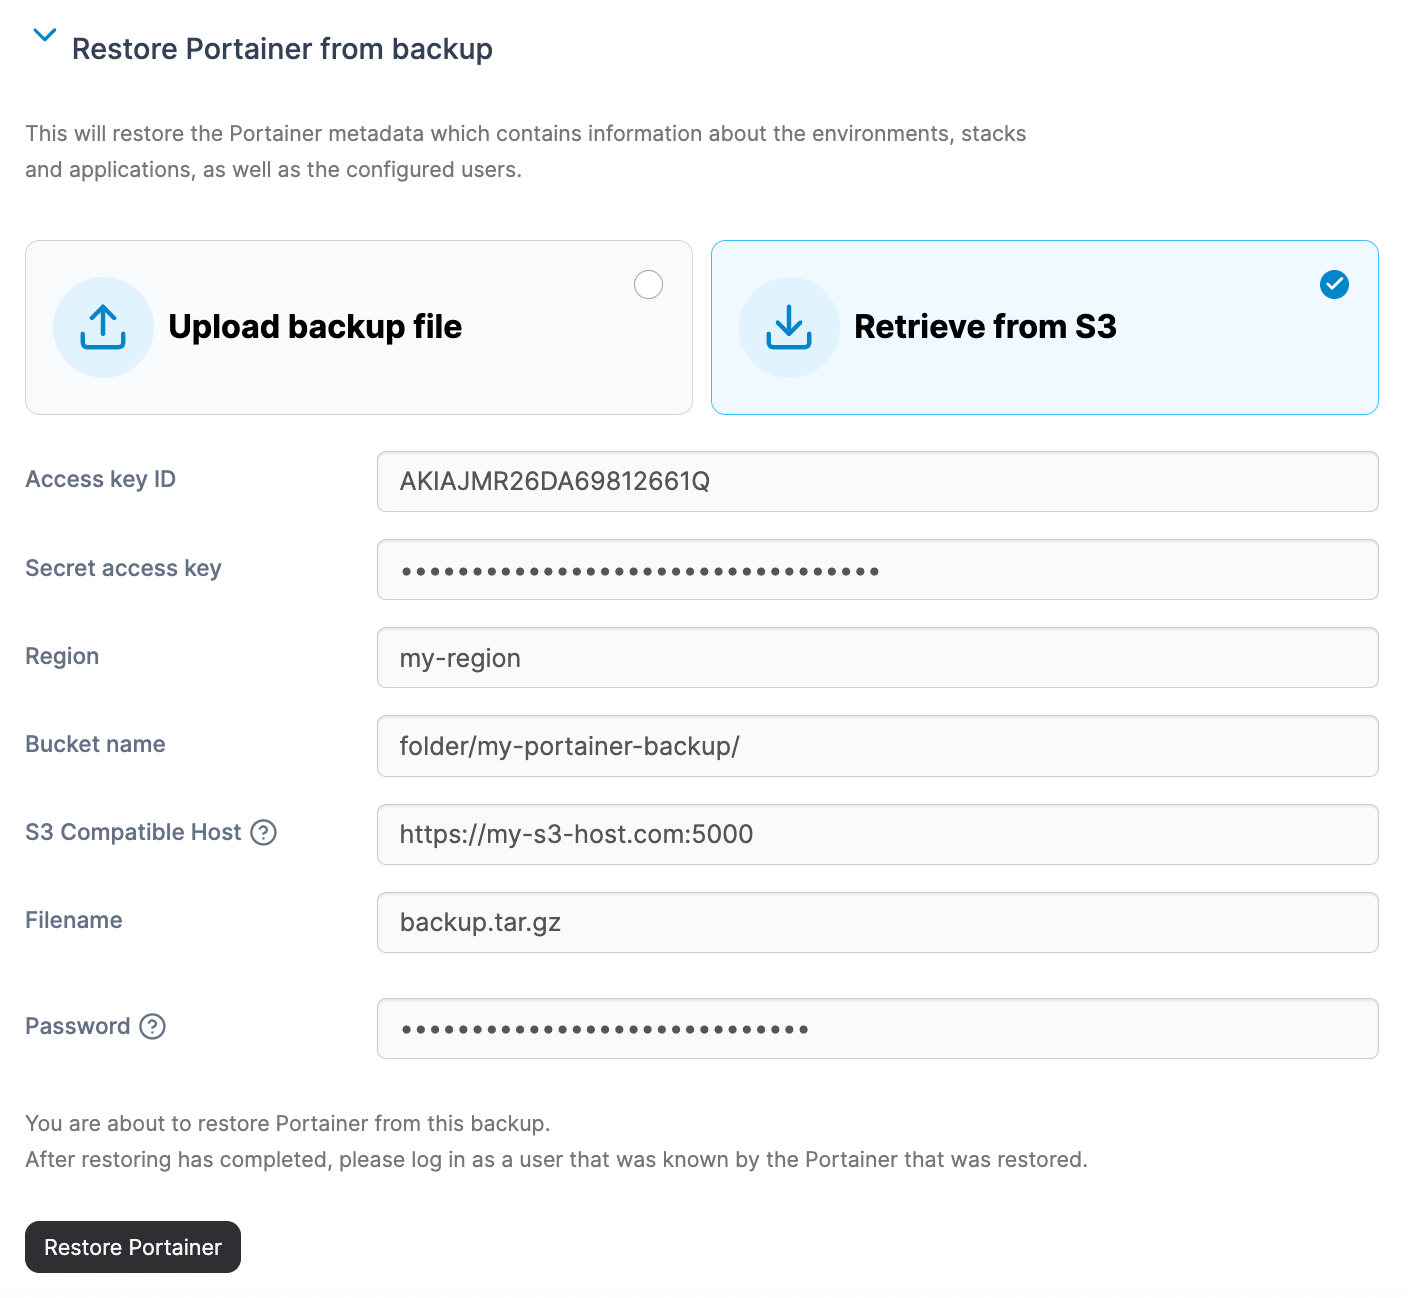Select the Upload backup file radio button

click(x=648, y=285)
